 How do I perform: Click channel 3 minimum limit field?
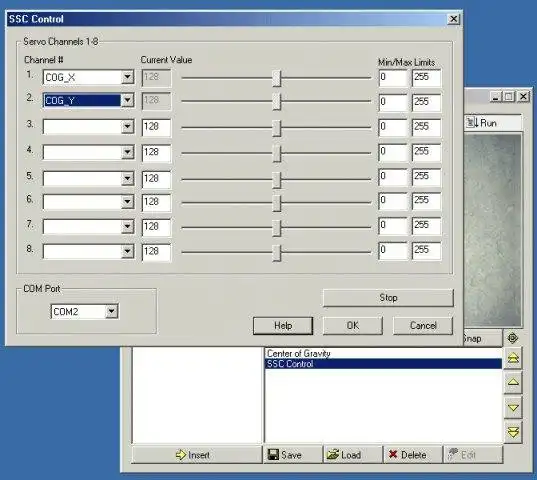[x=393, y=127]
